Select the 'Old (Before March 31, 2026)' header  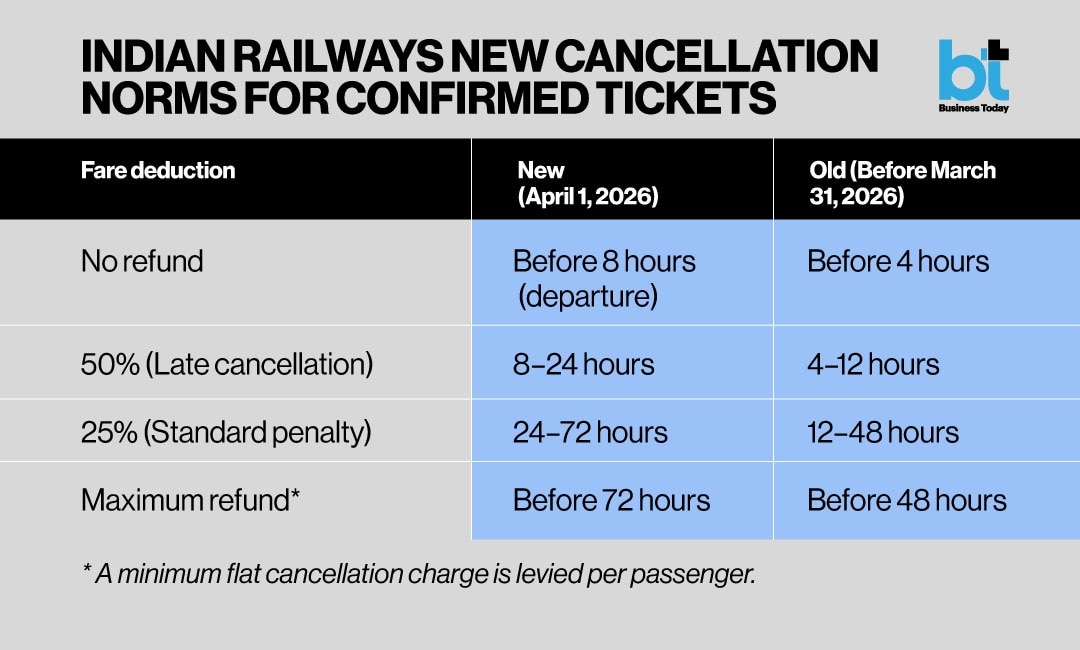pos(902,183)
